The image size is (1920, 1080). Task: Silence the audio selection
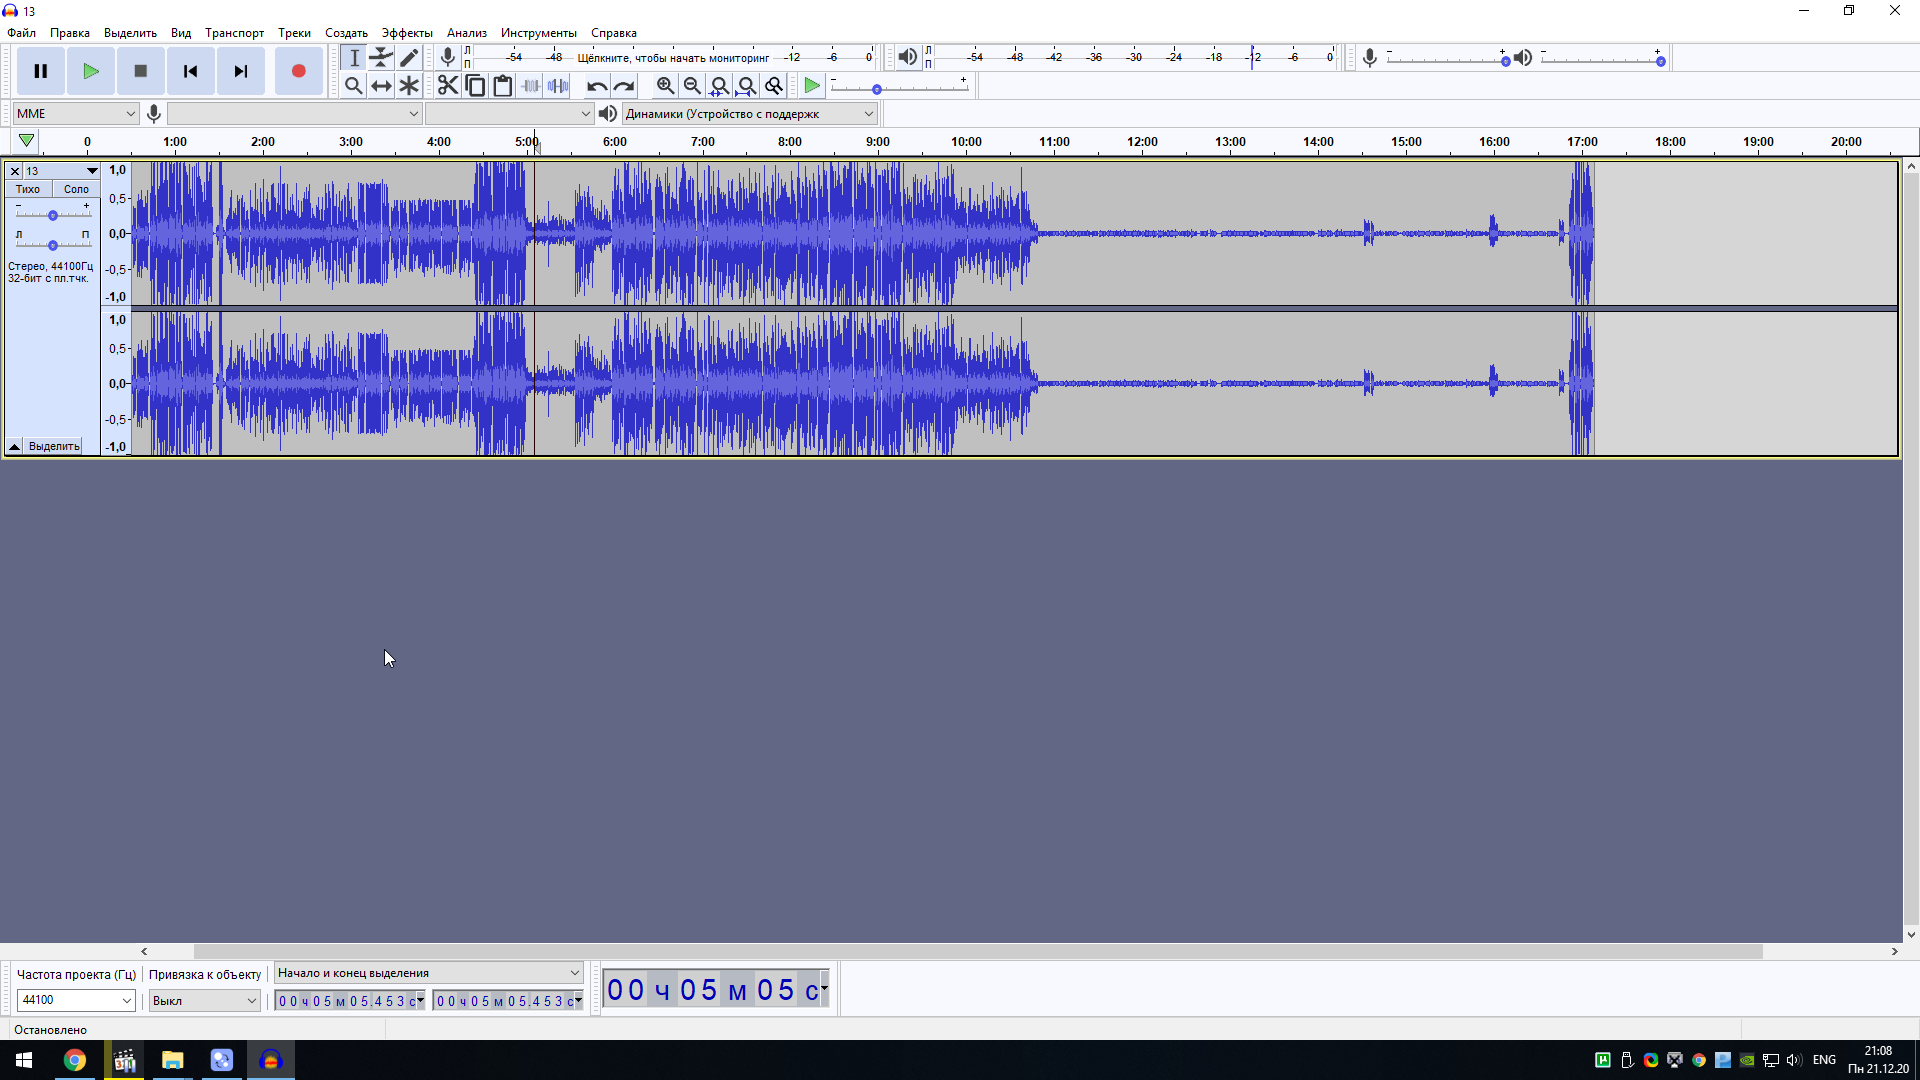558,86
